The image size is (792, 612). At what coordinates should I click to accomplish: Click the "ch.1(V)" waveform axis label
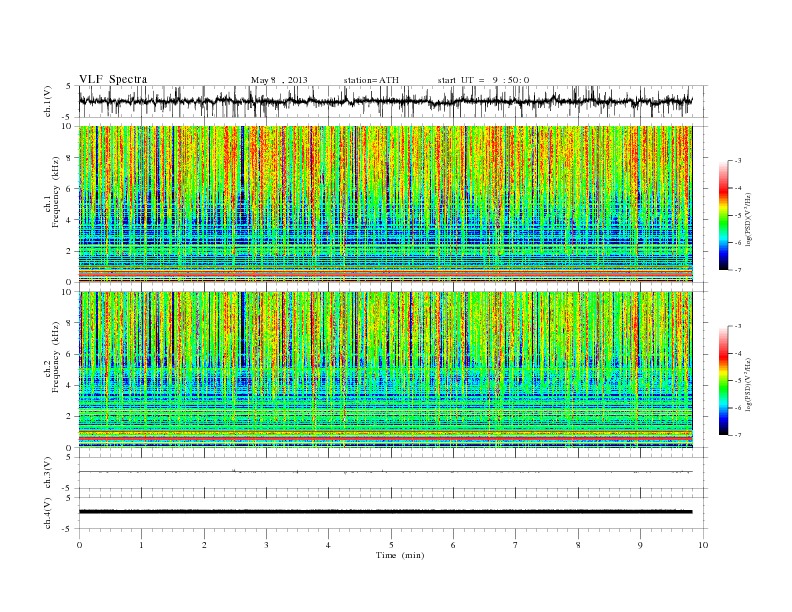click(x=48, y=101)
